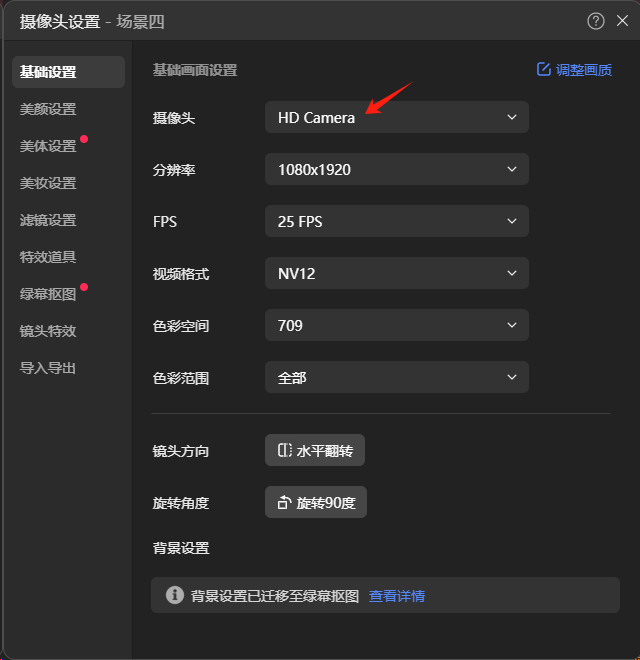Click the 摄像头 field label
Viewport: 640px width, 660px height.
(174, 118)
